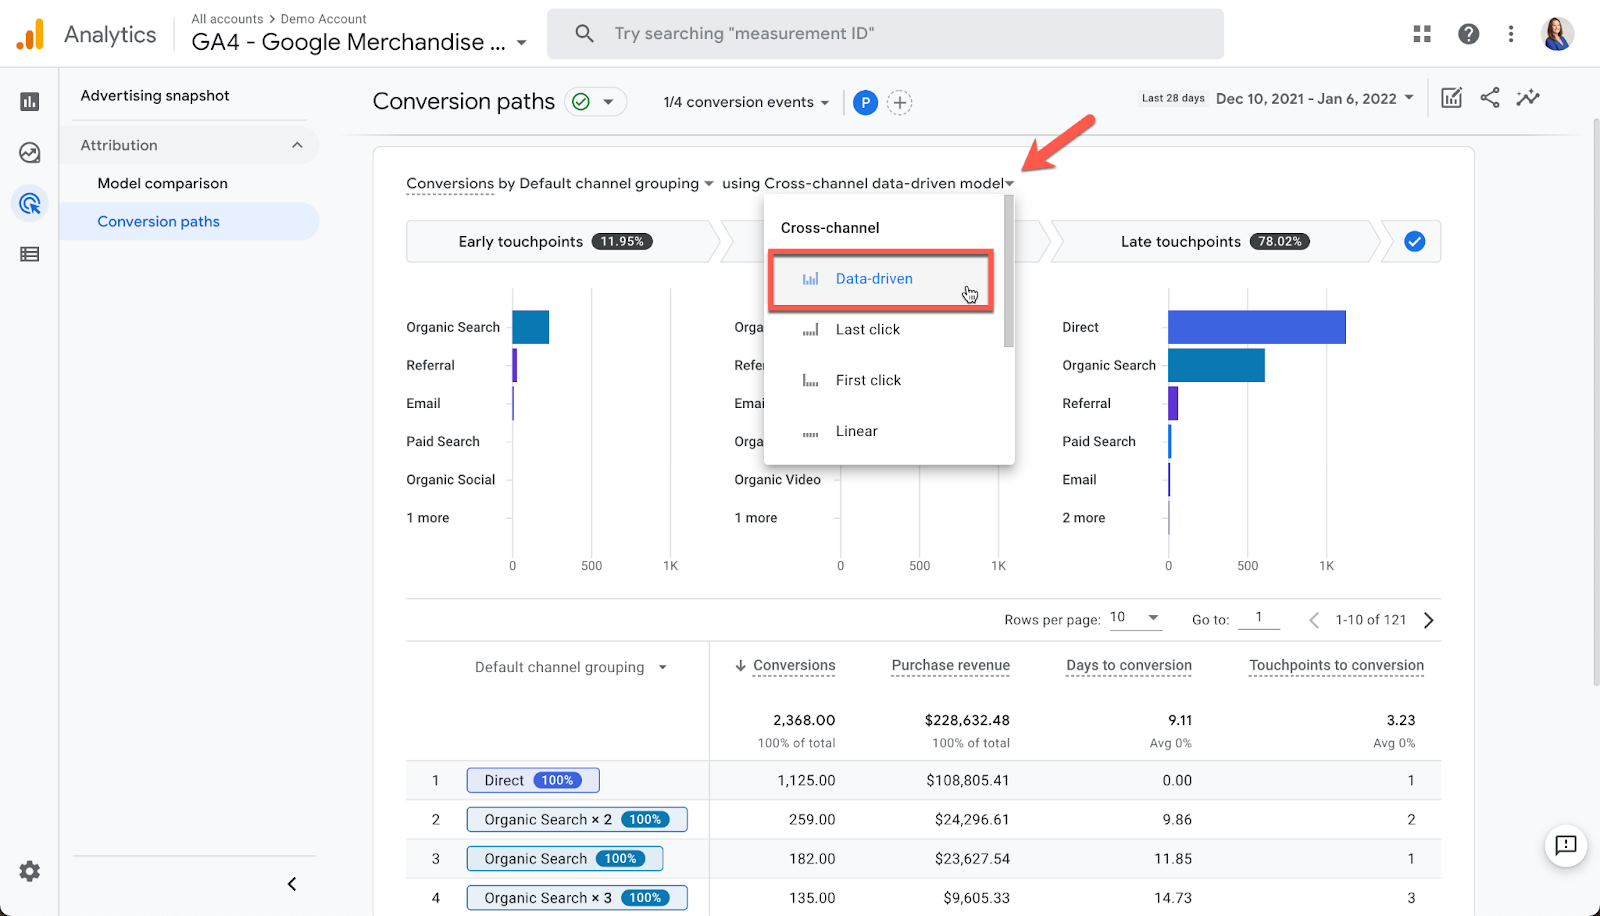This screenshot has width=1600, height=916.
Task: Click the share report icon
Action: [1490, 98]
